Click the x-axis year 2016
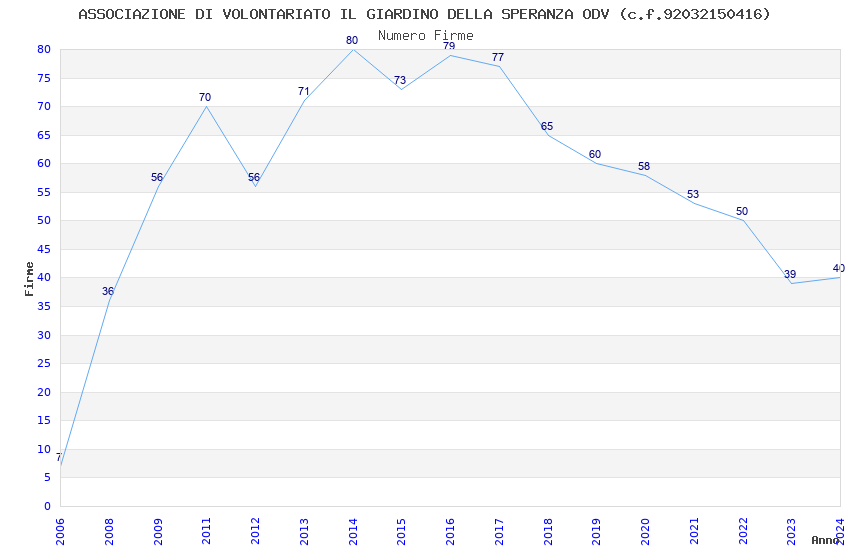Image resolution: width=850 pixels, height=550 pixels. 450,532
